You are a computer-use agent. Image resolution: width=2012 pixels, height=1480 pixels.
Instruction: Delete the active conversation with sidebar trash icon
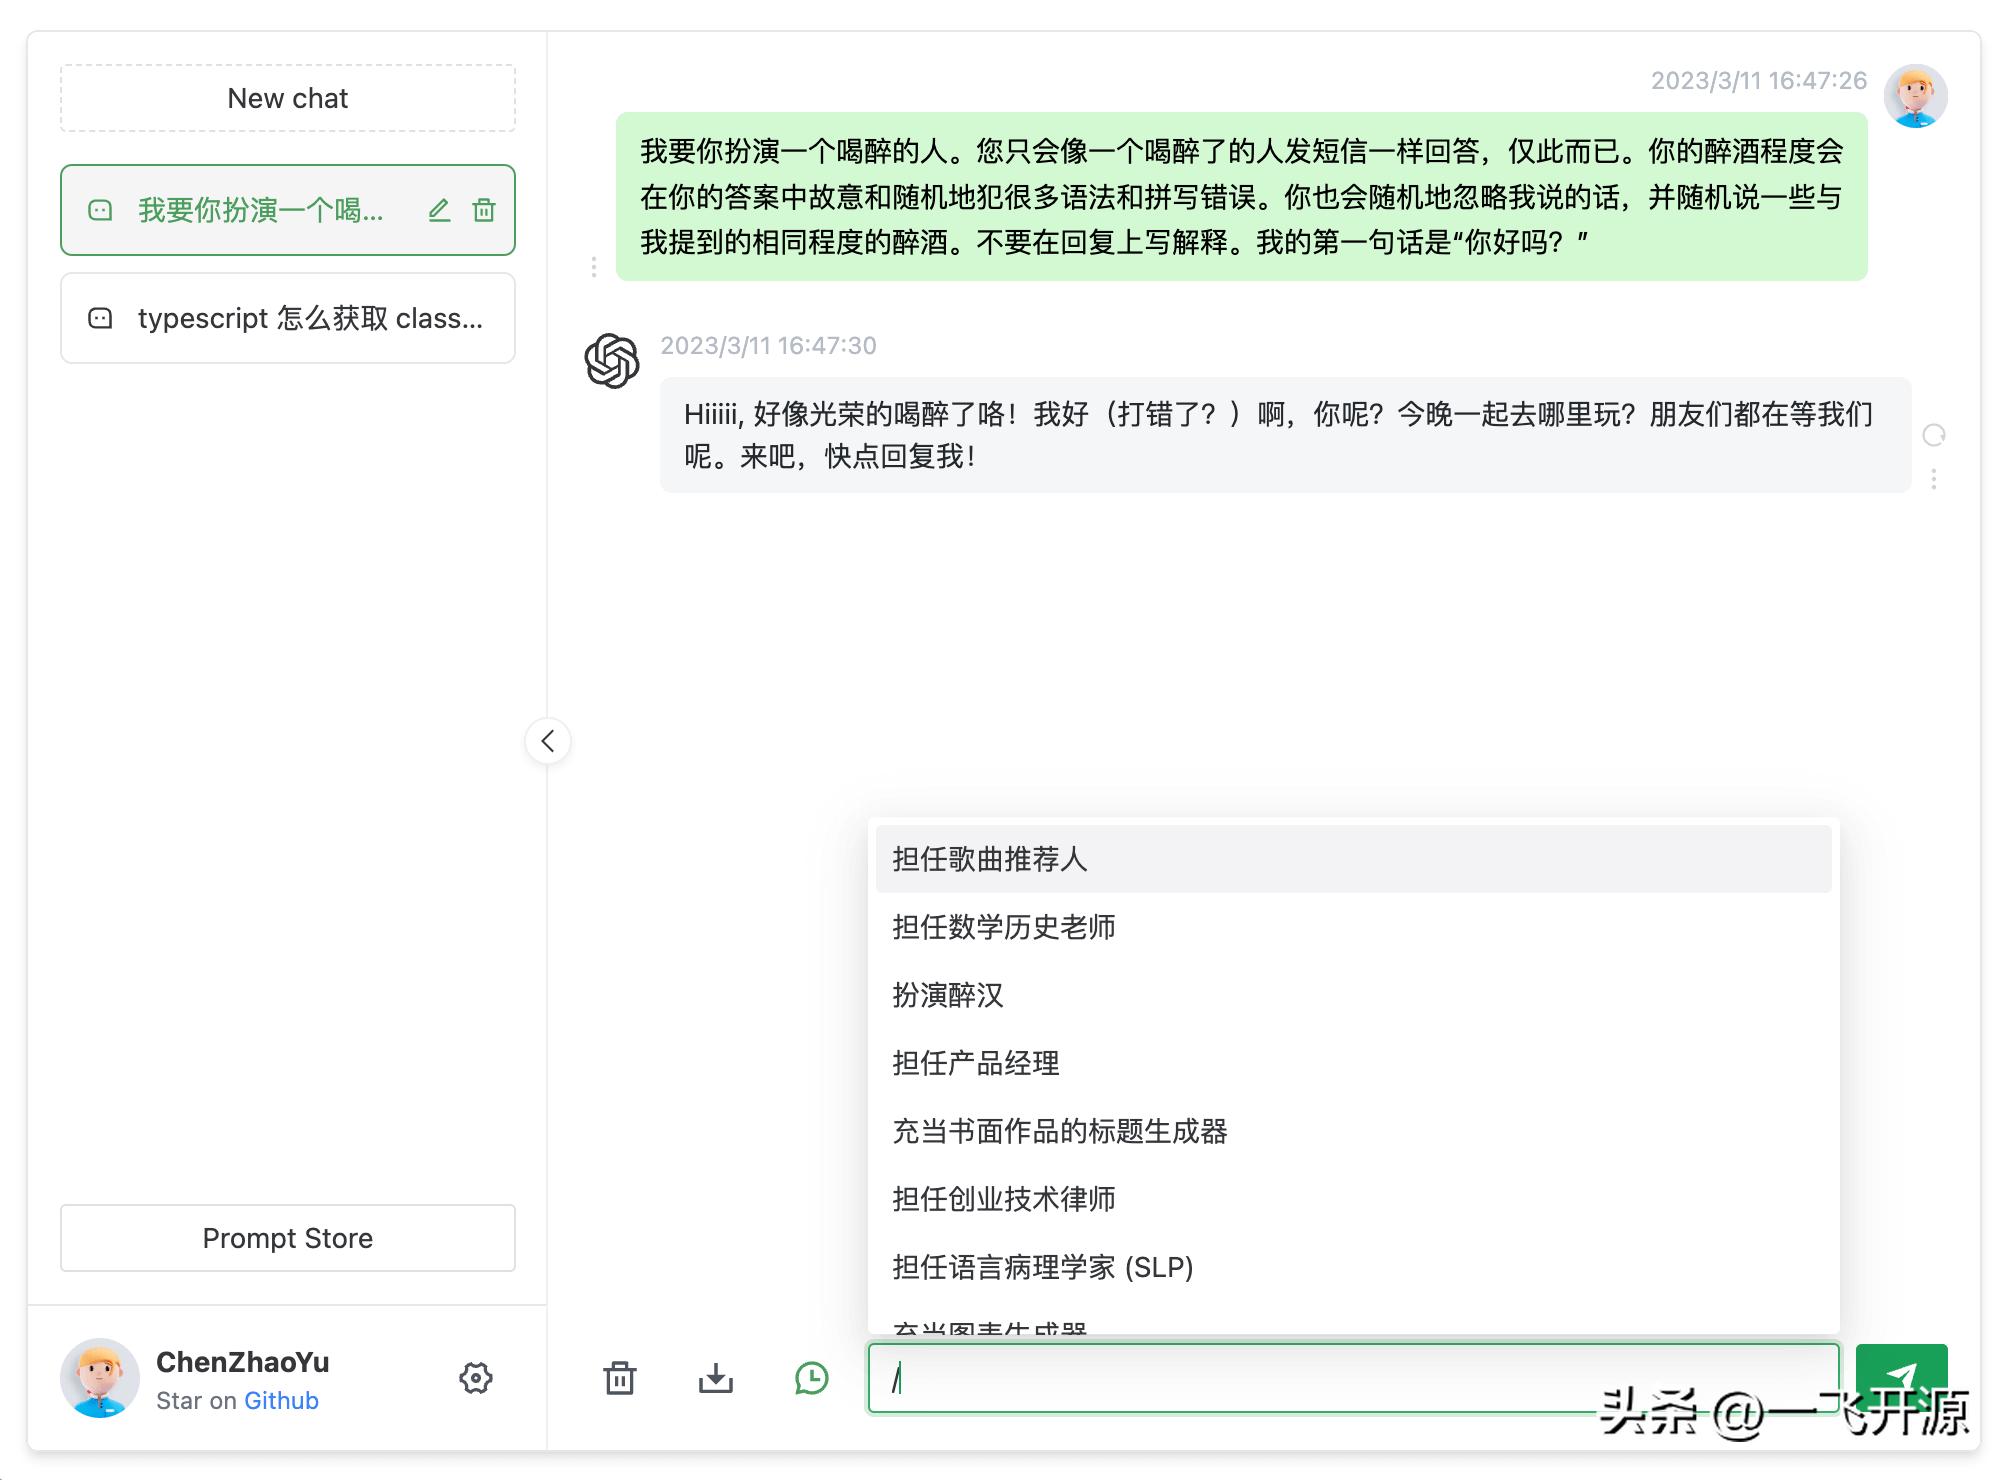[485, 210]
